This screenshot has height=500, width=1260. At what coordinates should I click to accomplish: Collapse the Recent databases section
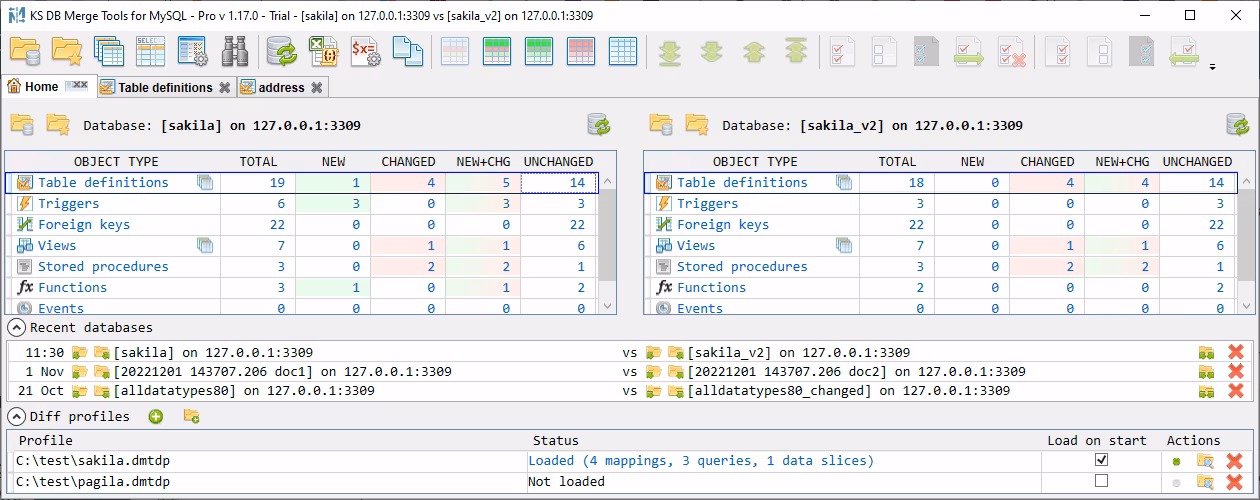[x=16, y=328]
